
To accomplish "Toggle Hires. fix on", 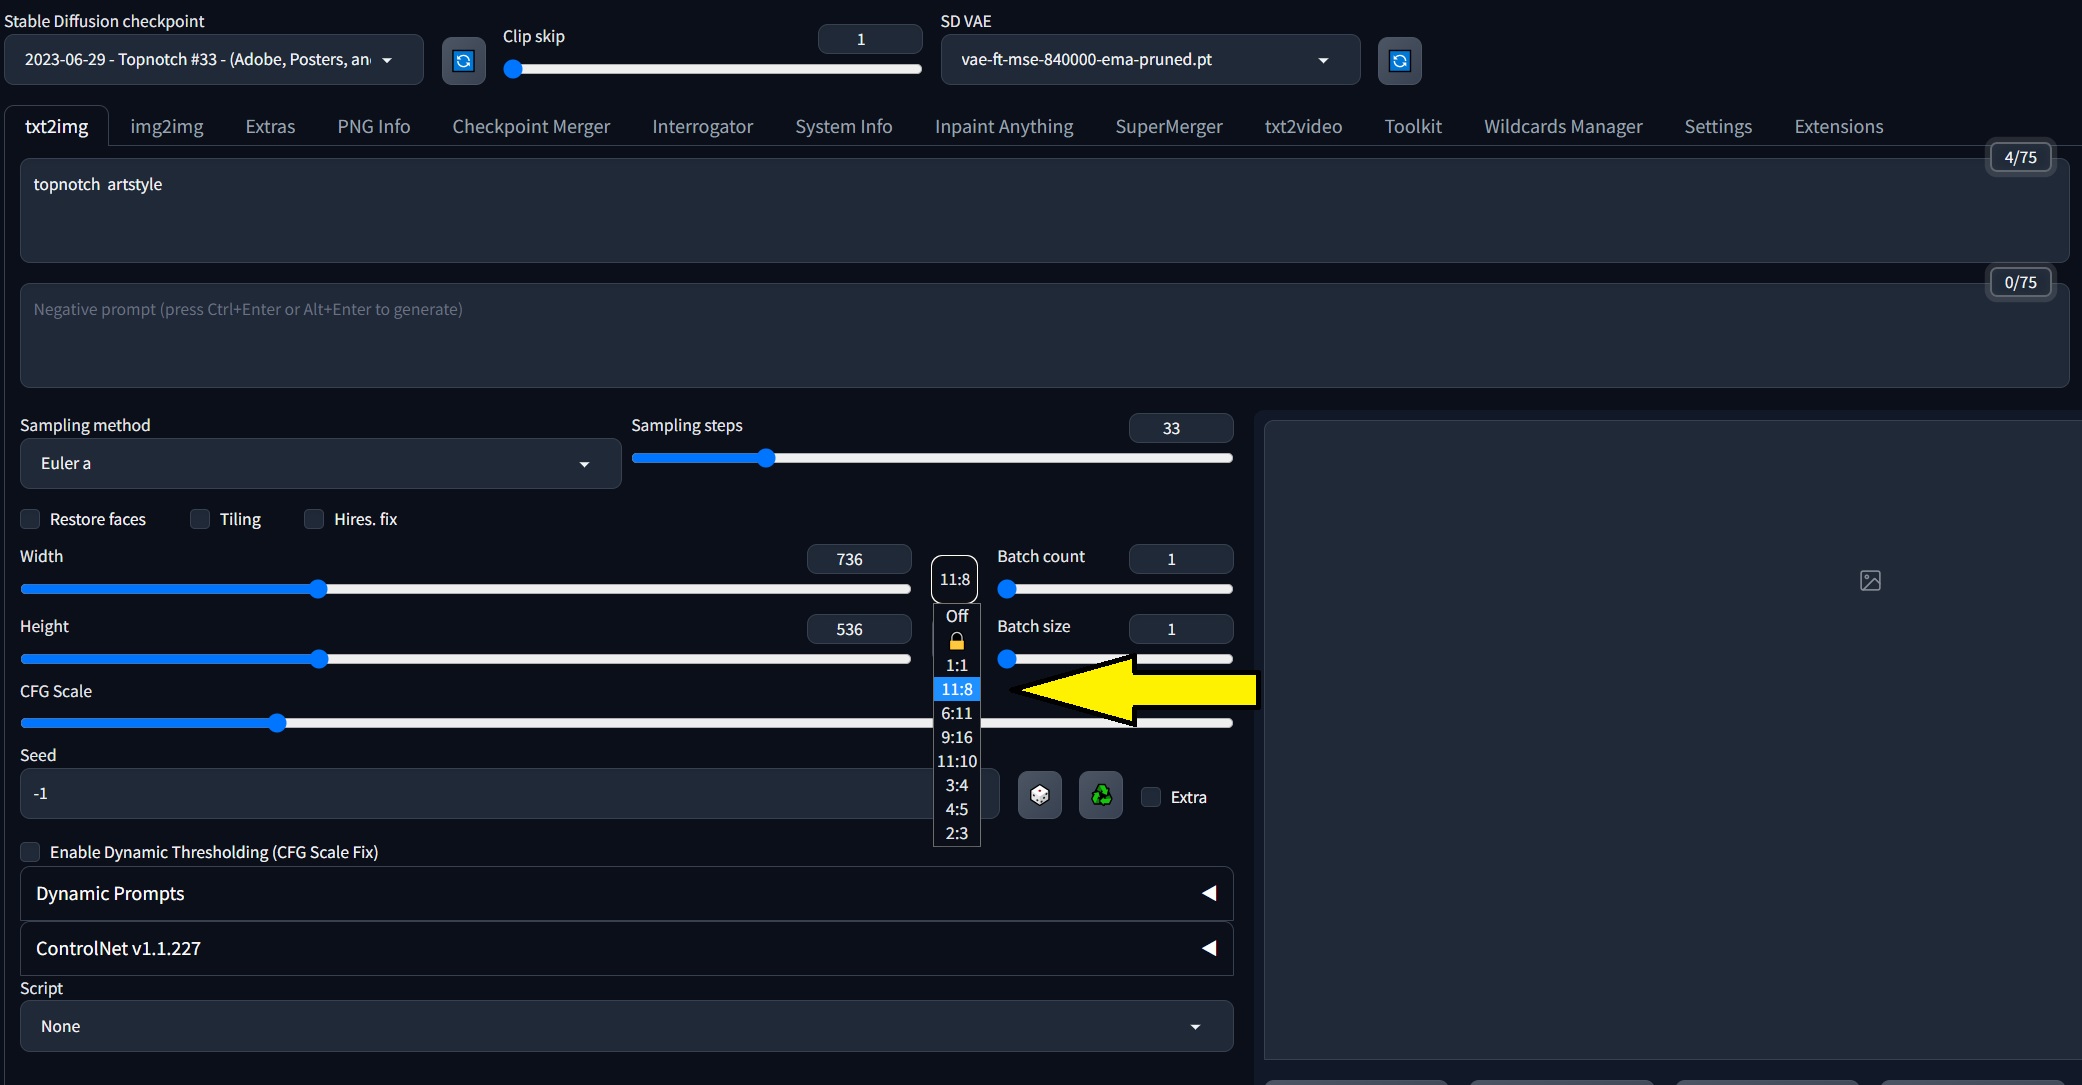I will [313, 519].
